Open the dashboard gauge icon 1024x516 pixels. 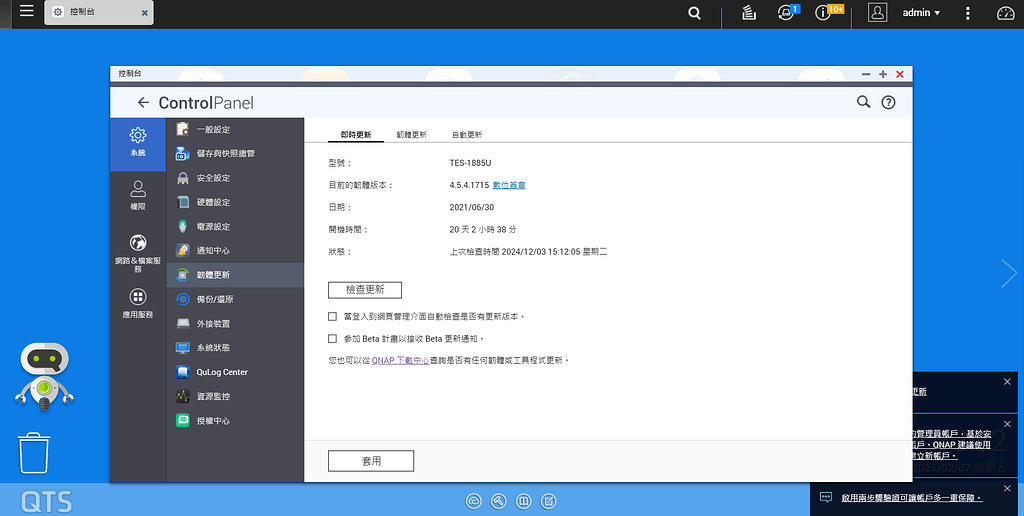tap(1006, 13)
